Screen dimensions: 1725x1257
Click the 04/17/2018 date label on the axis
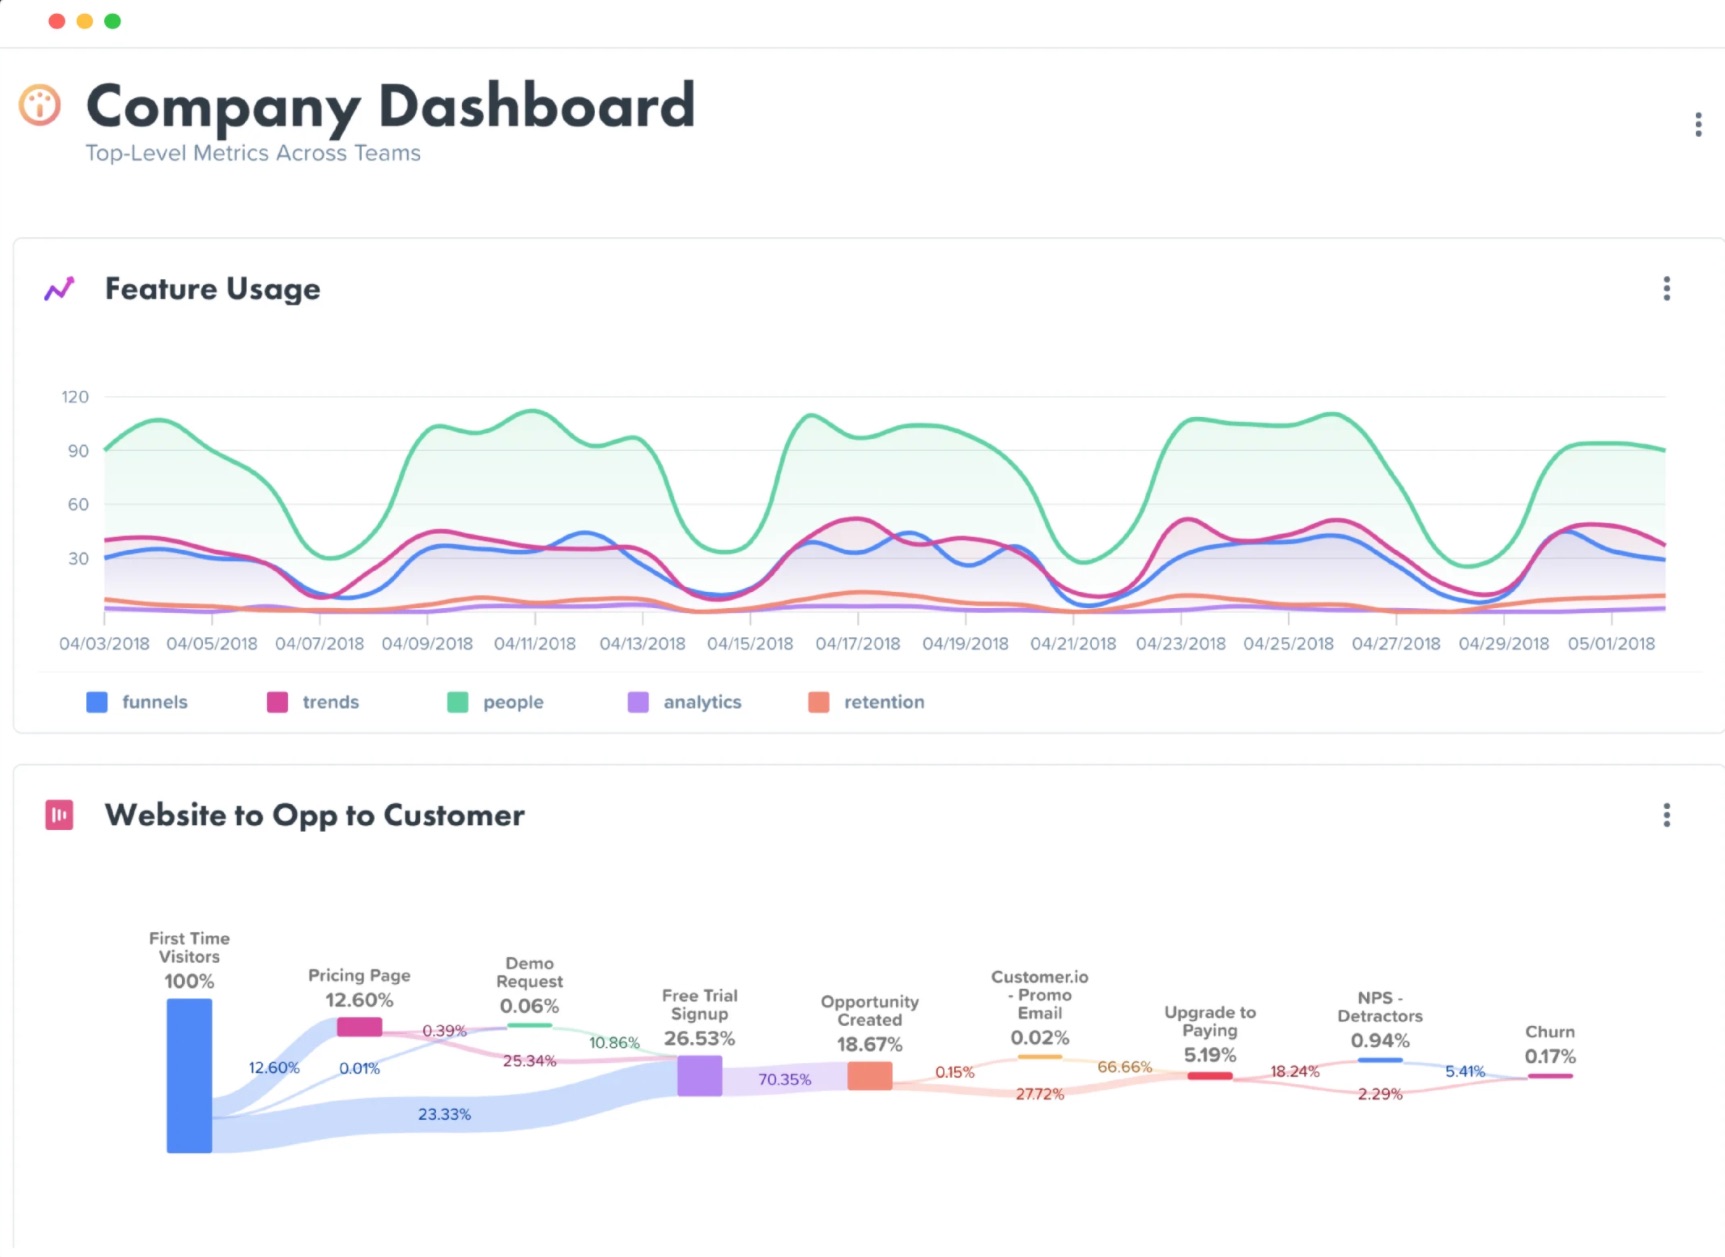pyautogui.click(x=857, y=643)
